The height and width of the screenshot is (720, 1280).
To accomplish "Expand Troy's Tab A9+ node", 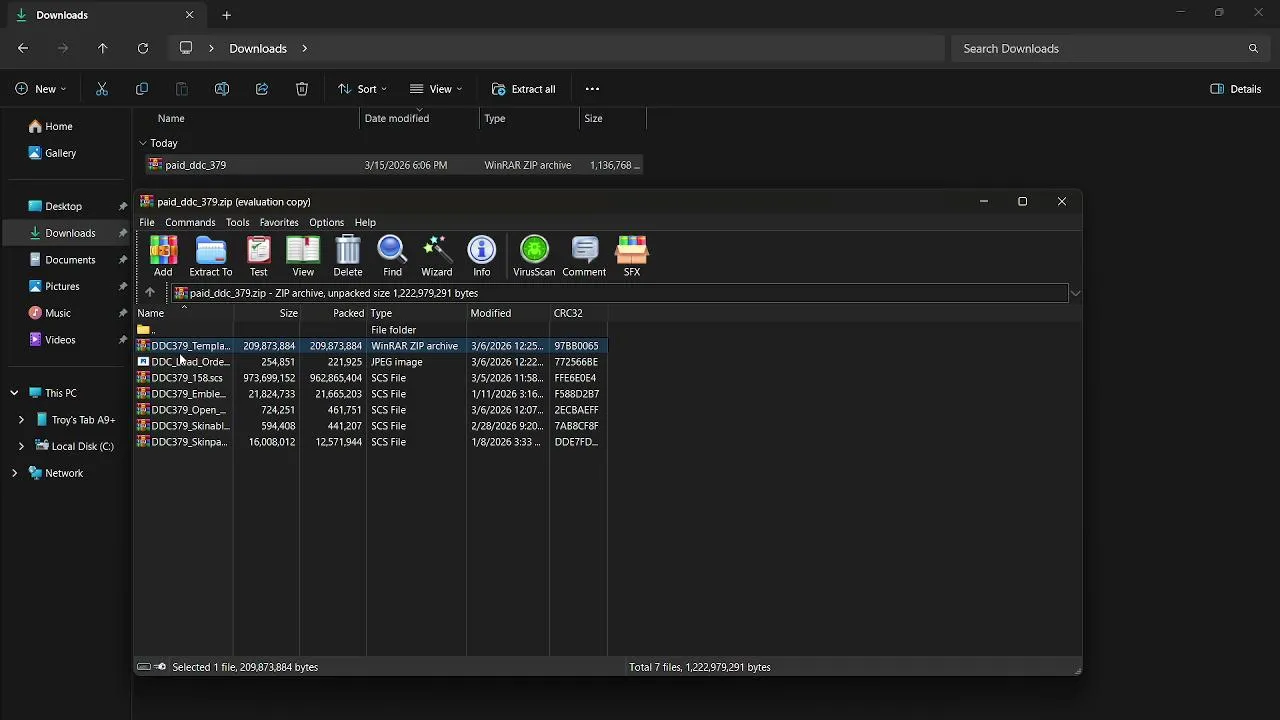I will (21, 420).
